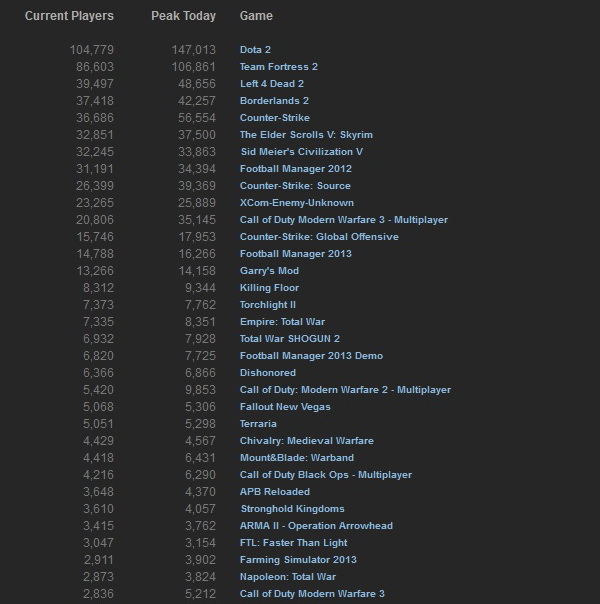Open the Football Manager 2013 Demo link

click(311, 356)
